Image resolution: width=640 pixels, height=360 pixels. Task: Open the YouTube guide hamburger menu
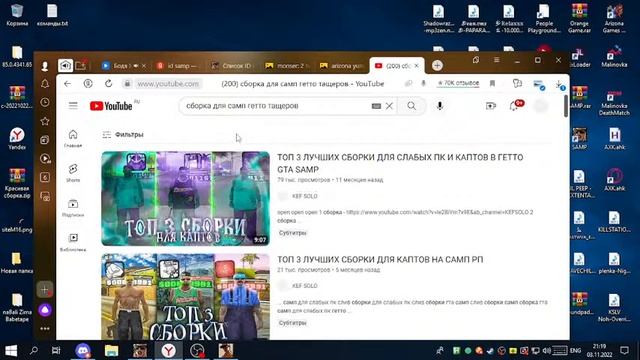[73, 106]
